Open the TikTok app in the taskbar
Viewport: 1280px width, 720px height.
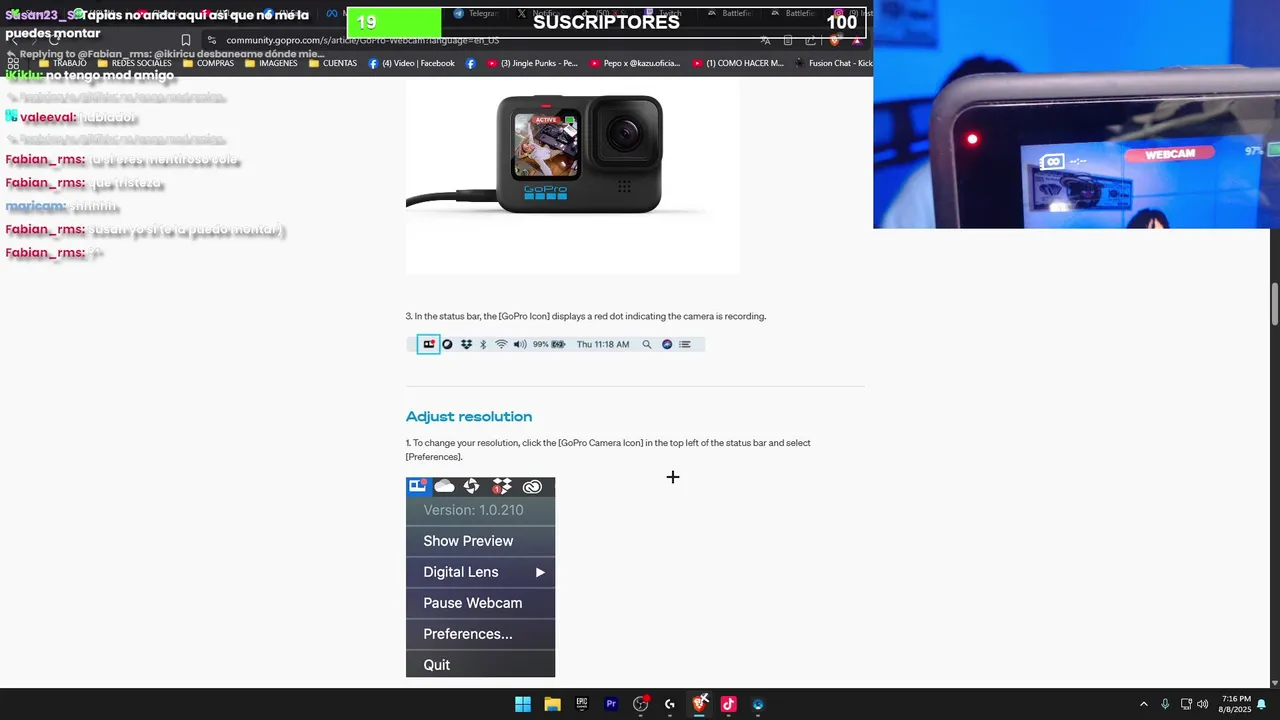point(729,704)
